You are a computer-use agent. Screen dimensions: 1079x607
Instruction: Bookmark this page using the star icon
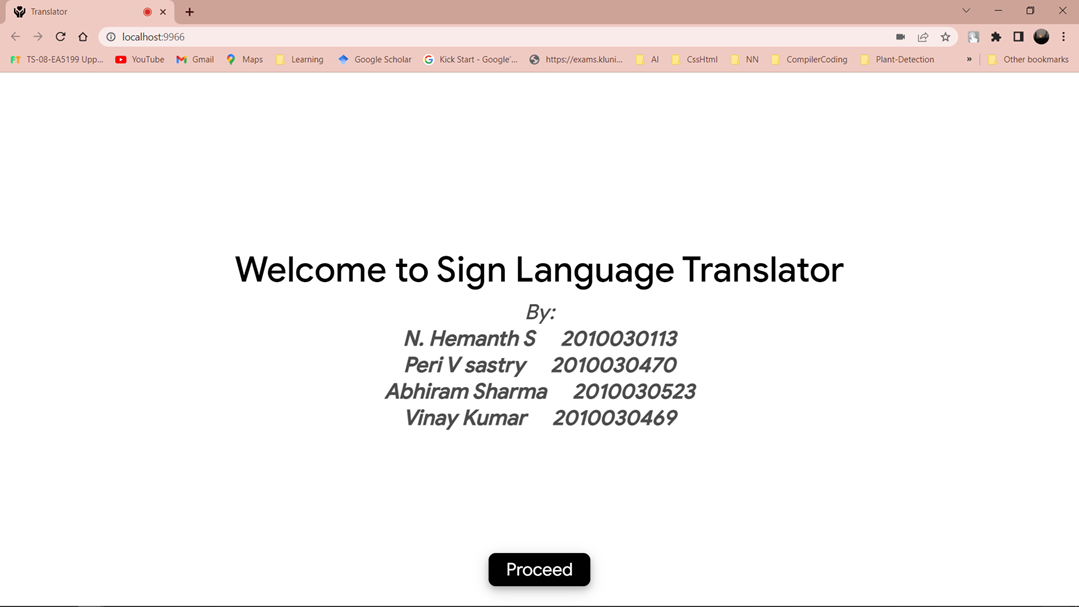(945, 36)
